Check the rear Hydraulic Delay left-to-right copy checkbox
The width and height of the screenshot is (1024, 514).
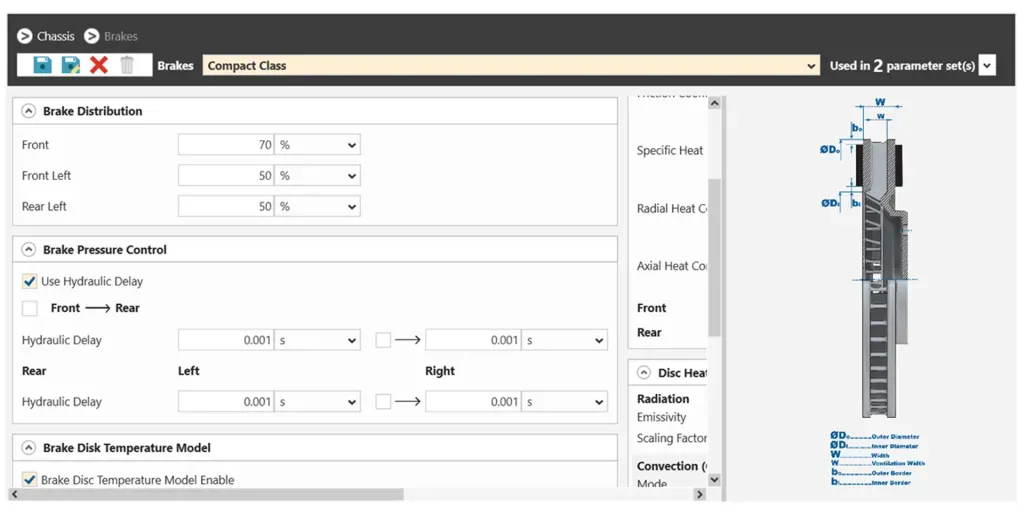[383, 402]
